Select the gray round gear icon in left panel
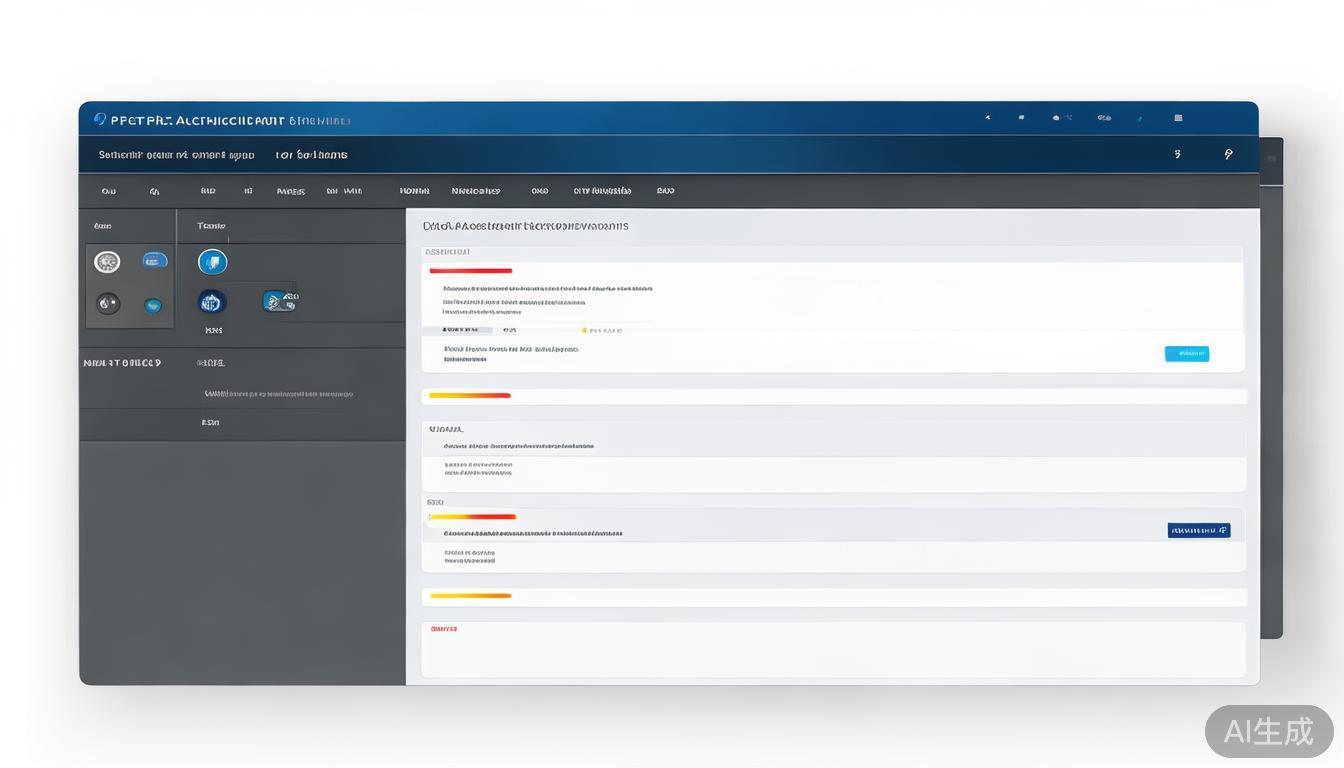1344x768 pixels. [x=107, y=262]
